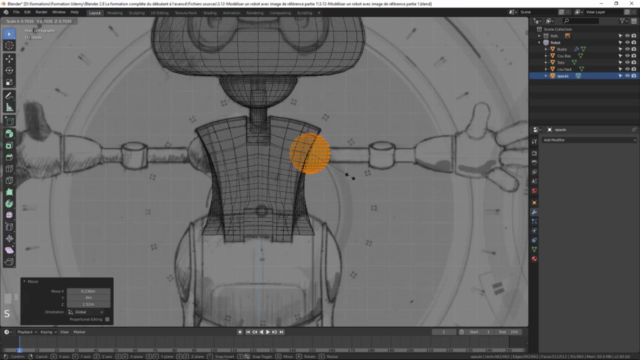Select the Bevel tool
This screenshot has height=360, width=640.
(x=9, y=157)
